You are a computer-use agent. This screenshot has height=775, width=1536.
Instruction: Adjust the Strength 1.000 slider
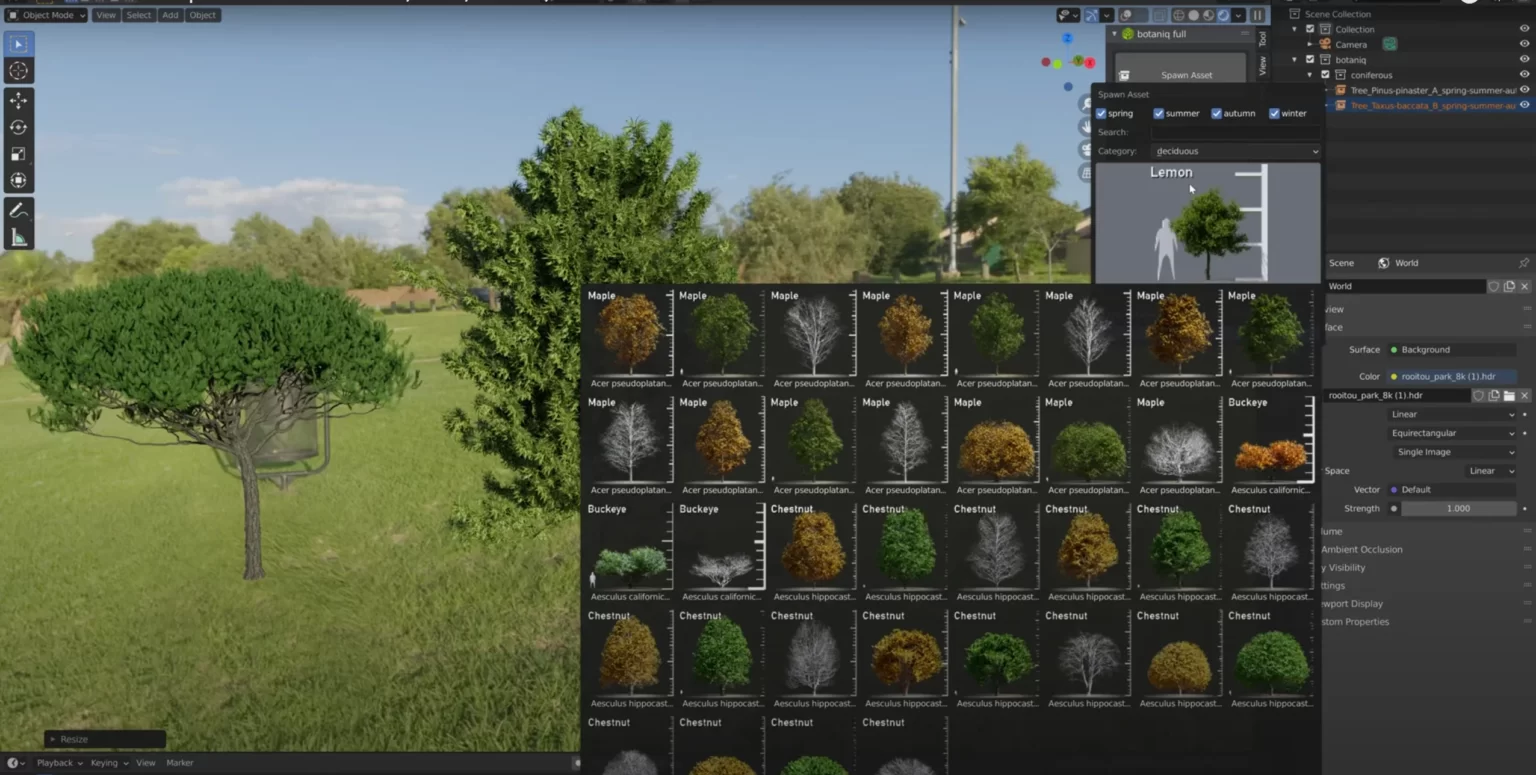(1458, 508)
